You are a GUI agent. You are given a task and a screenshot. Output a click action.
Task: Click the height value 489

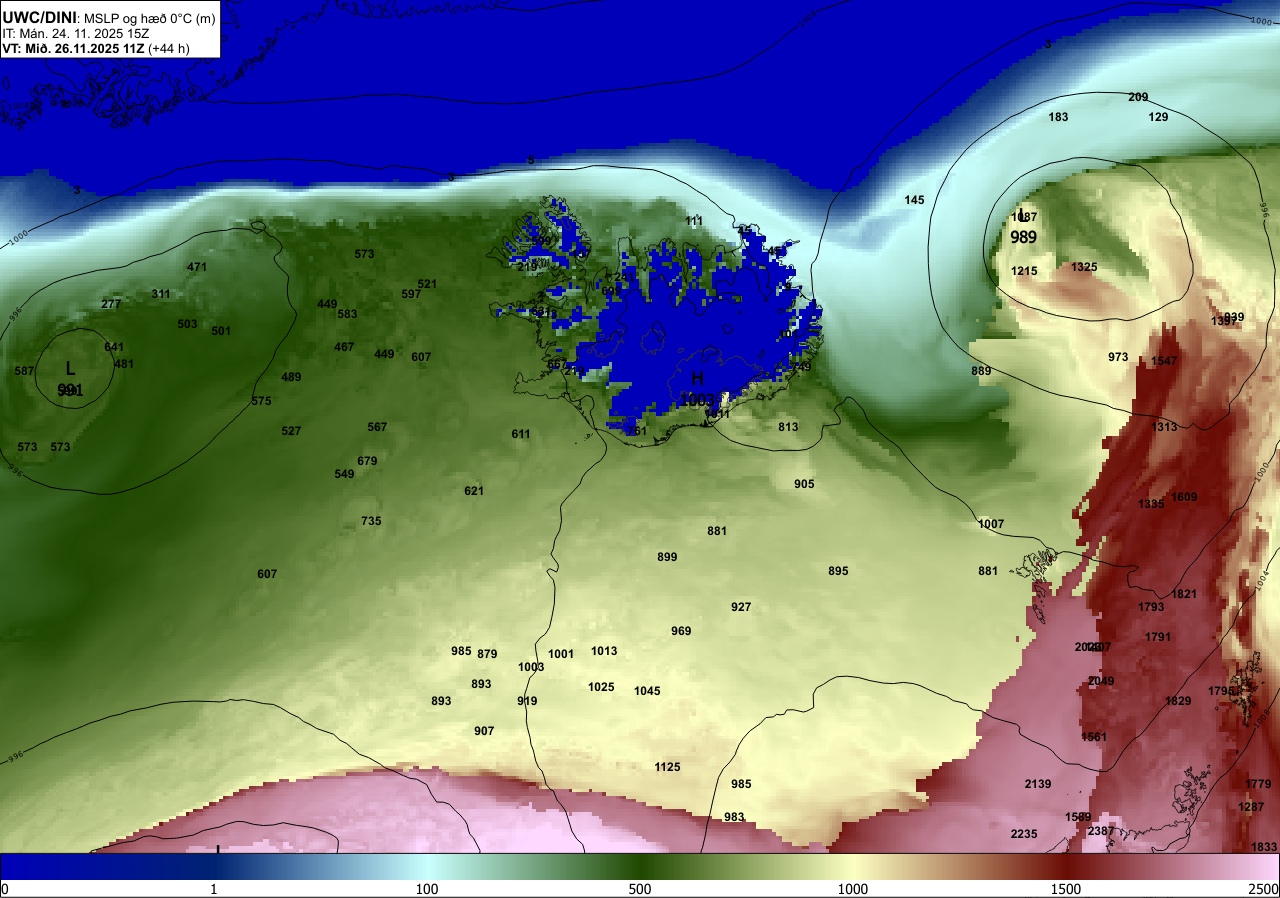[291, 377]
